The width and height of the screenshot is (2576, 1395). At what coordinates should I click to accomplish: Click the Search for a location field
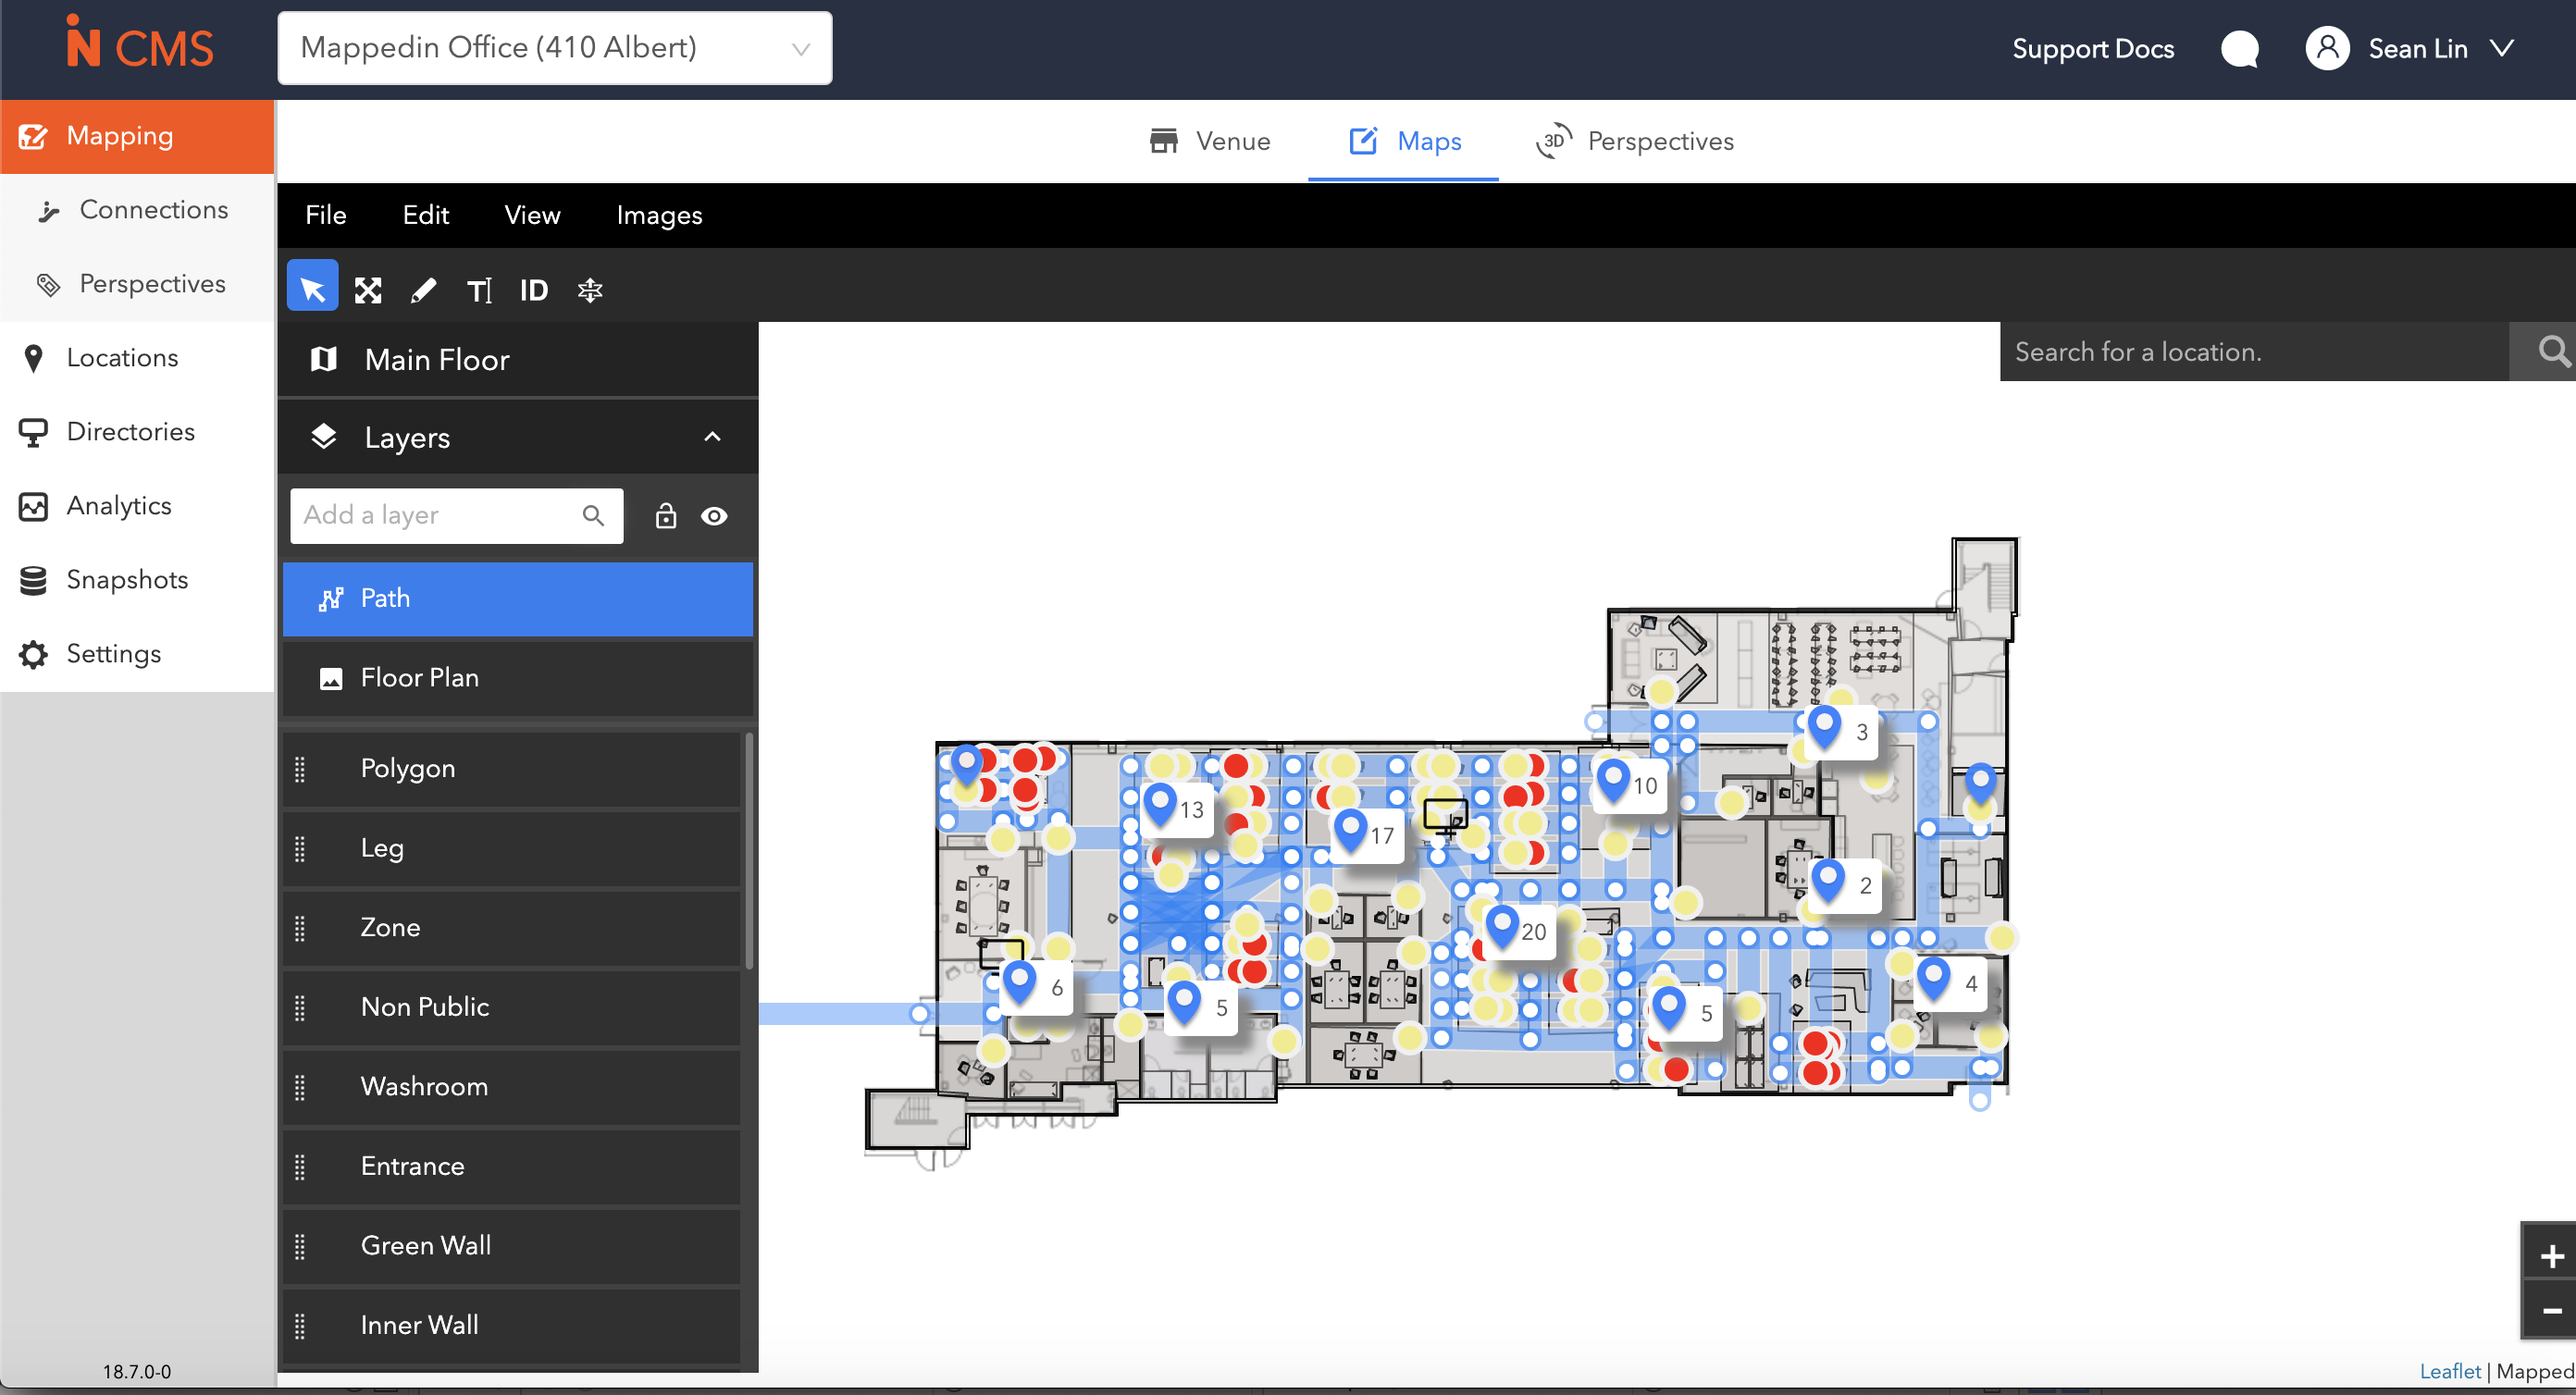2254,351
